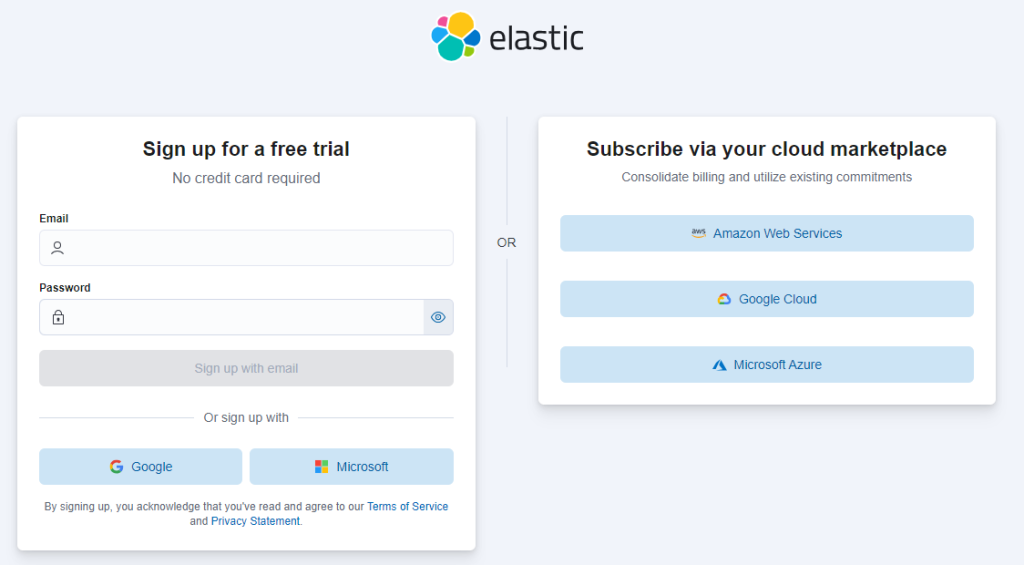Image resolution: width=1024 pixels, height=565 pixels.
Task: Click the Elastic cluster logo icon
Action: click(456, 36)
